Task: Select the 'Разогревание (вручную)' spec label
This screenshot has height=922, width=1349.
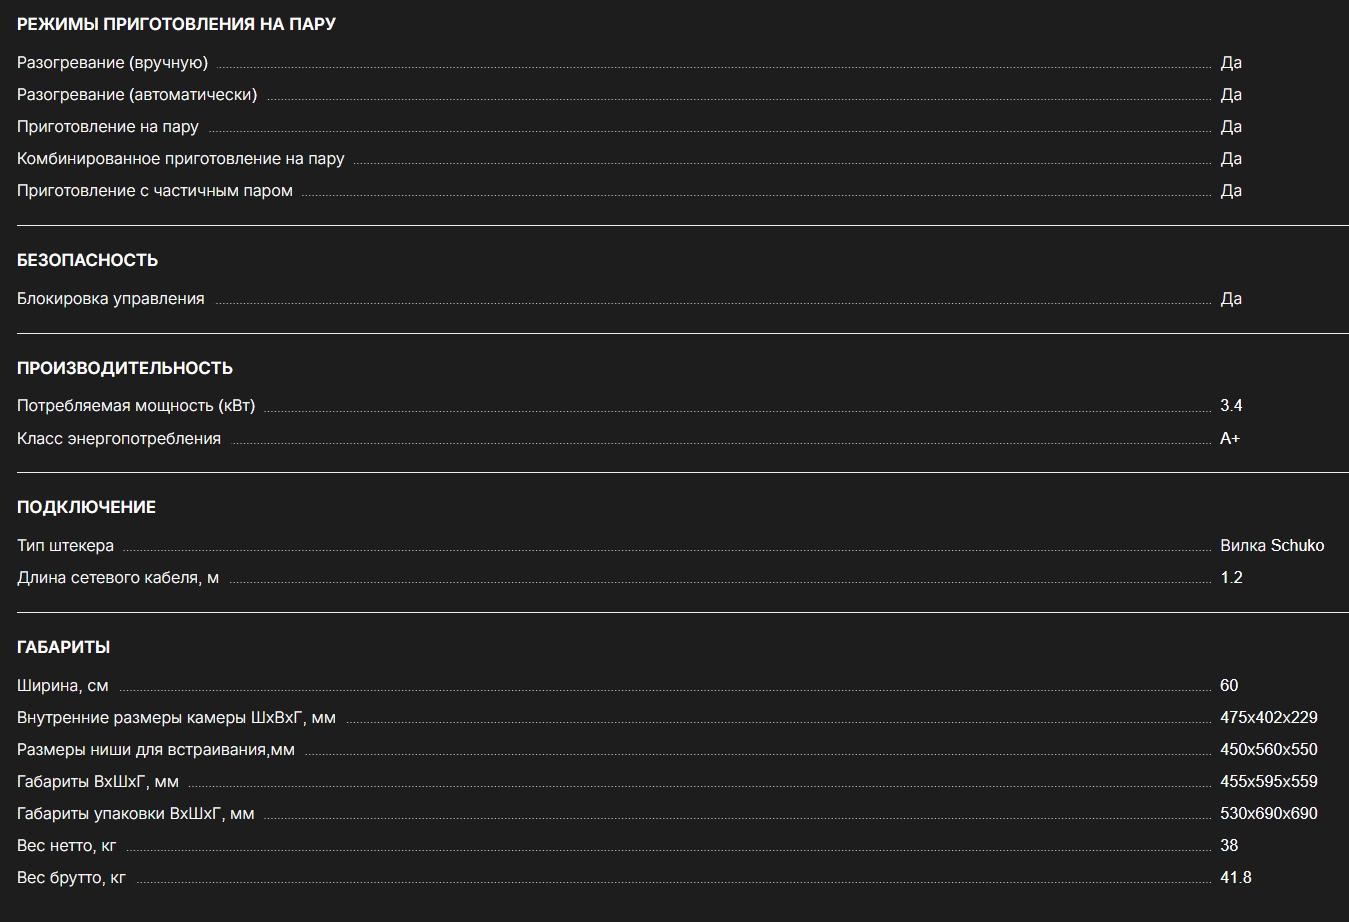Action: coord(113,63)
